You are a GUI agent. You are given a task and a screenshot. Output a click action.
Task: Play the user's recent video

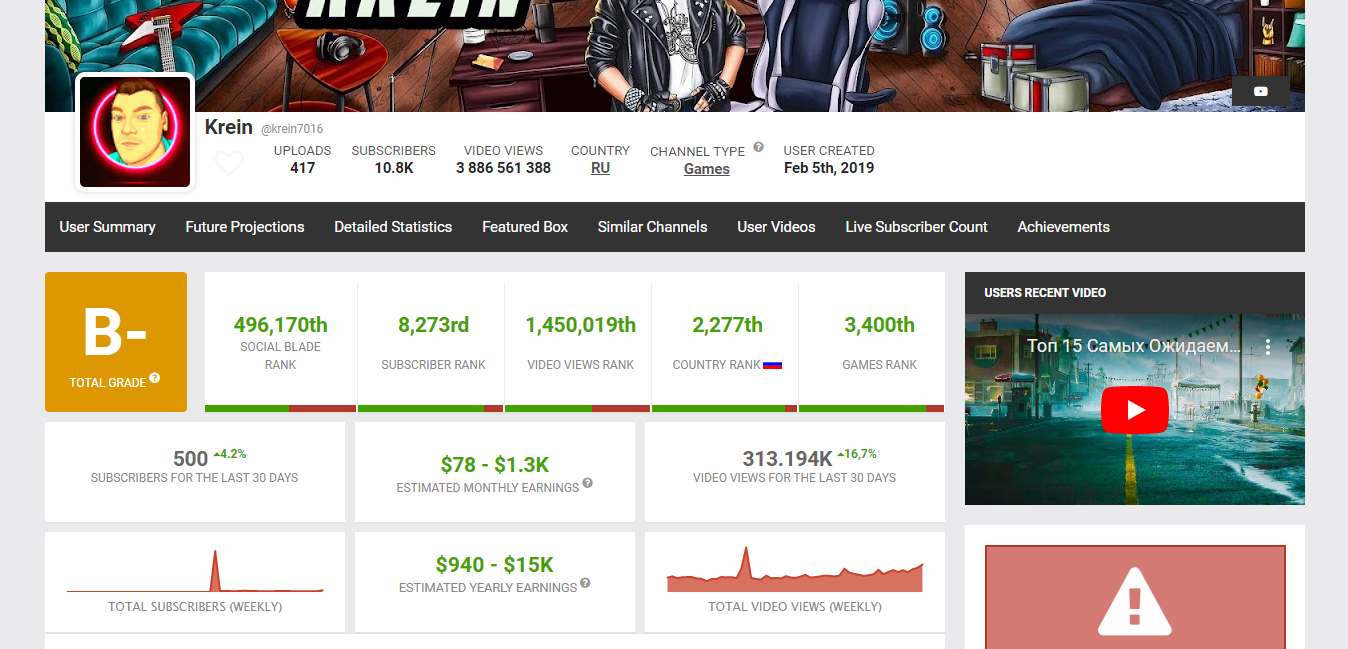(x=1135, y=410)
